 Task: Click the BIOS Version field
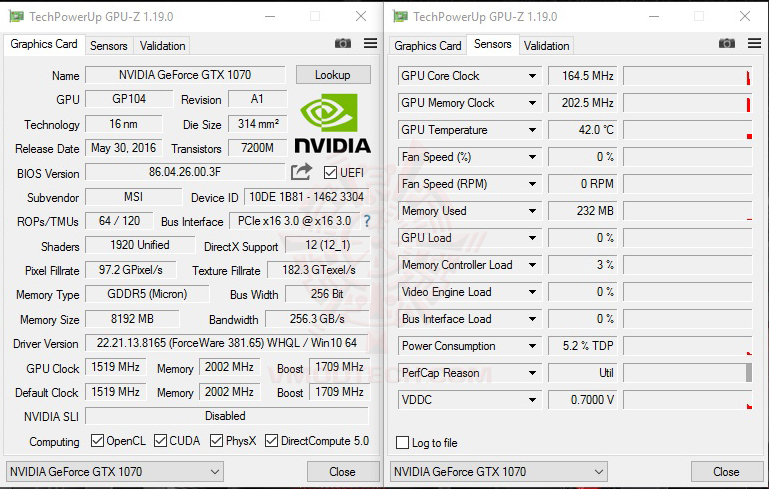[186, 172]
